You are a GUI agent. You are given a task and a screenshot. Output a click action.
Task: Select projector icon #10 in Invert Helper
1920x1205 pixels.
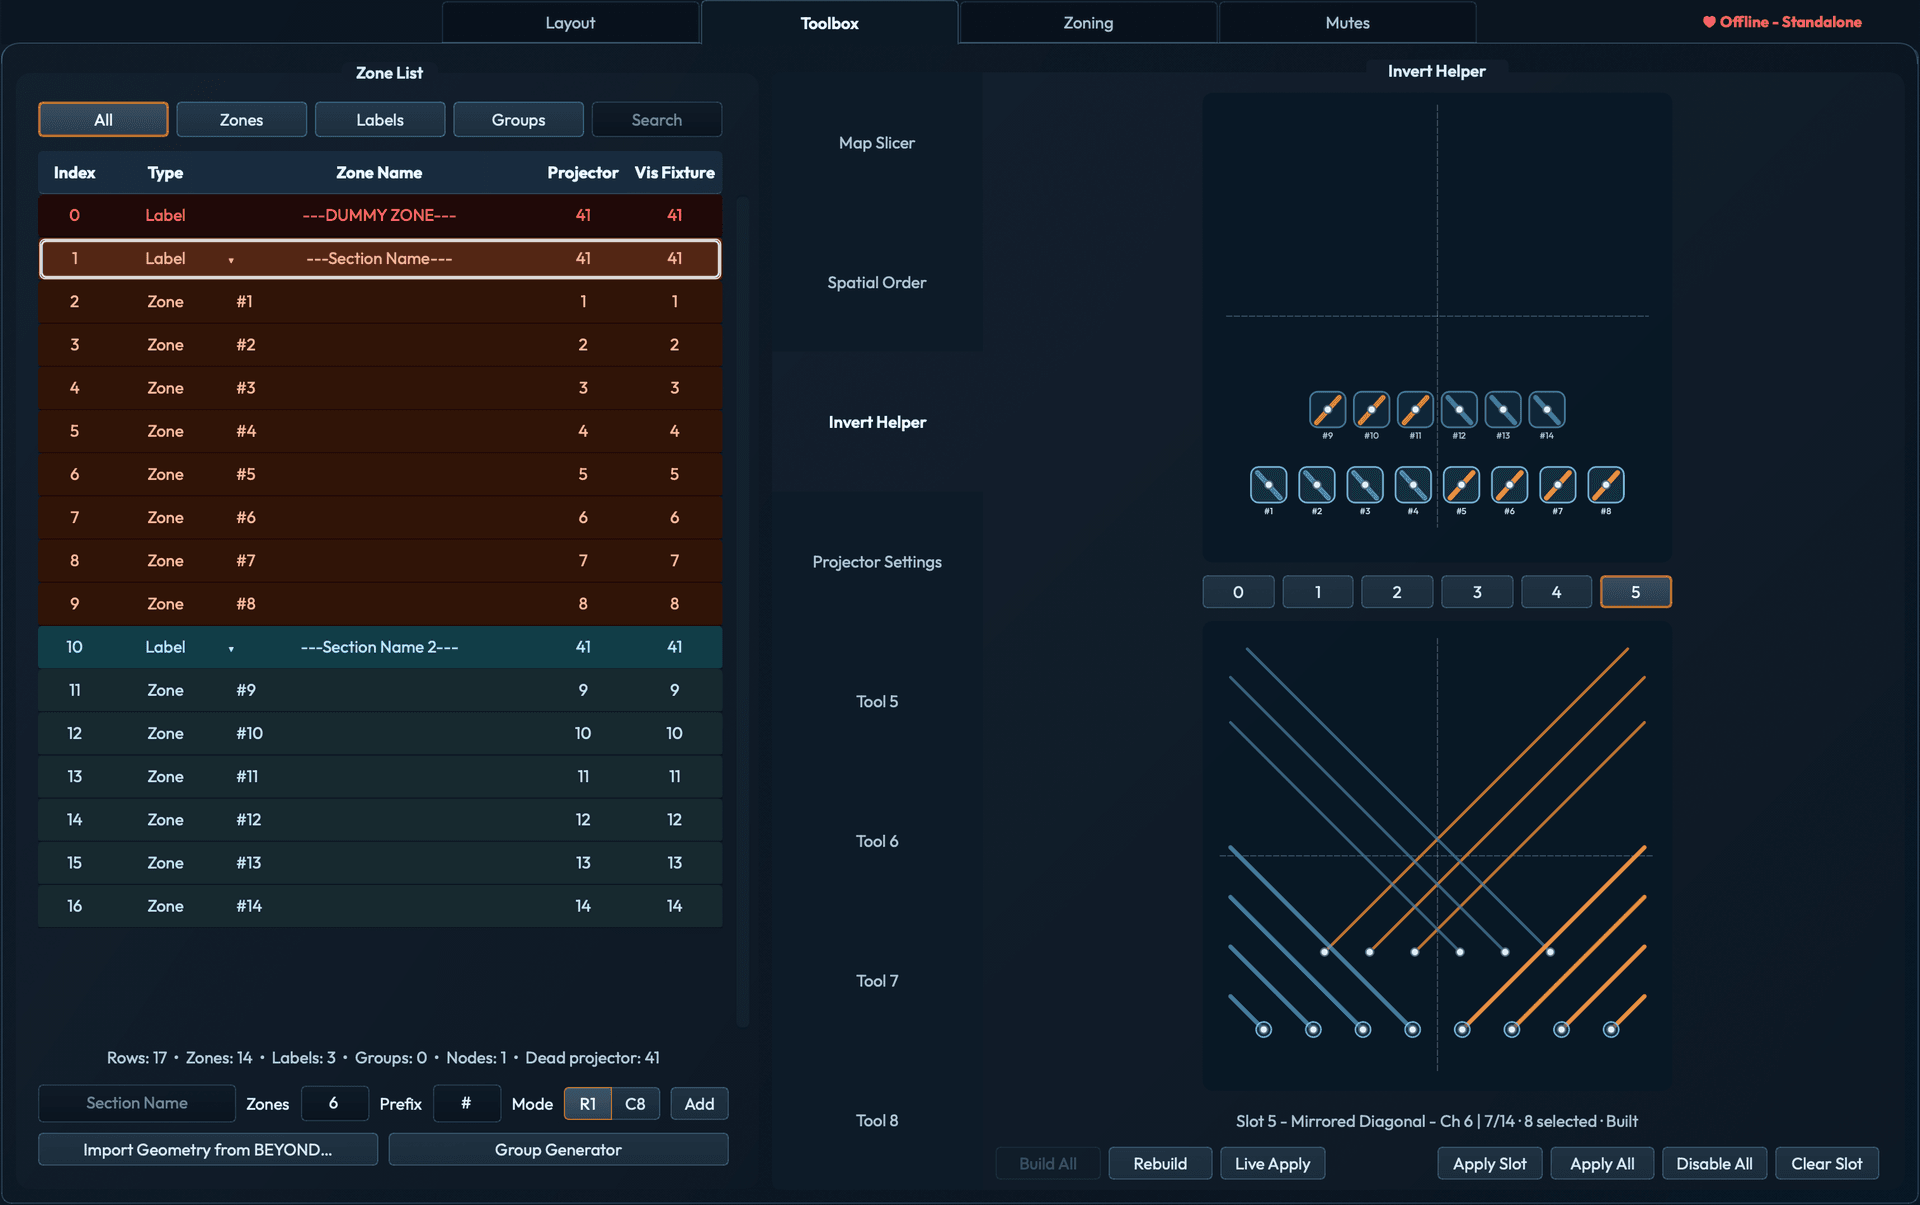[1371, 410]
